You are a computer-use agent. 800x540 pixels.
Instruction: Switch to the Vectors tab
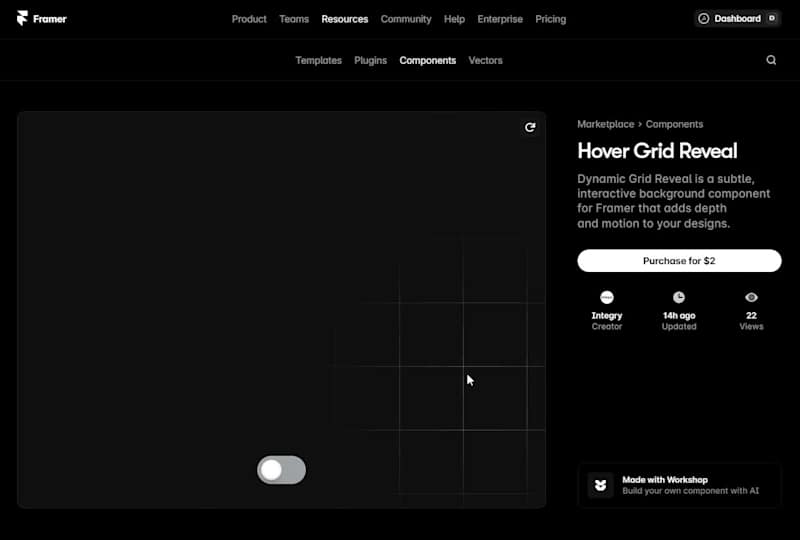coord(485,60)
